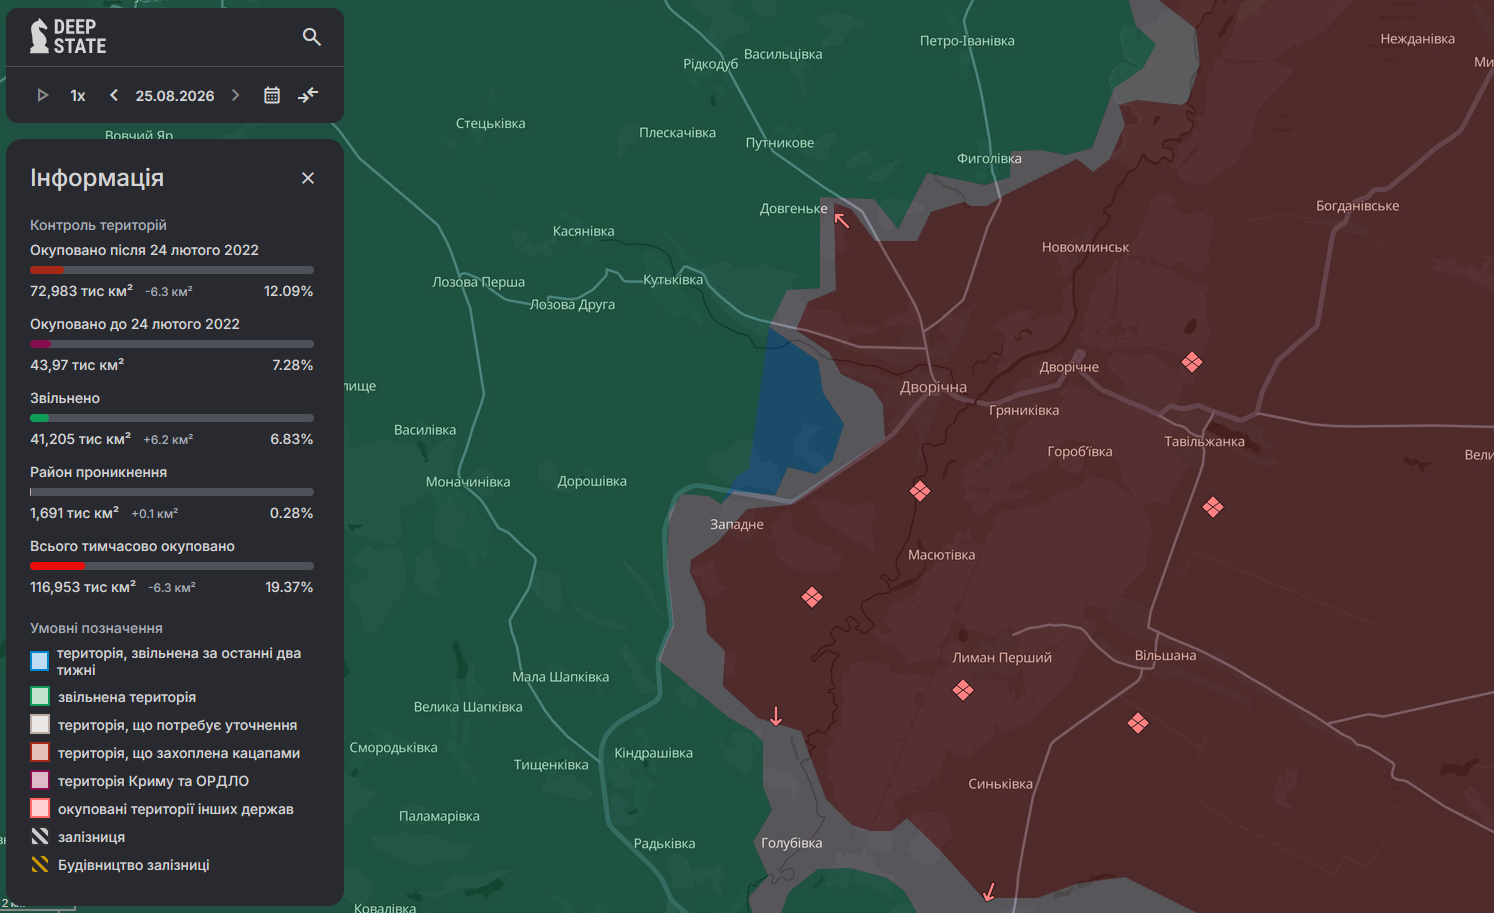Go to the previous date
Screen dimensions: 1494x913
point(114,95)
